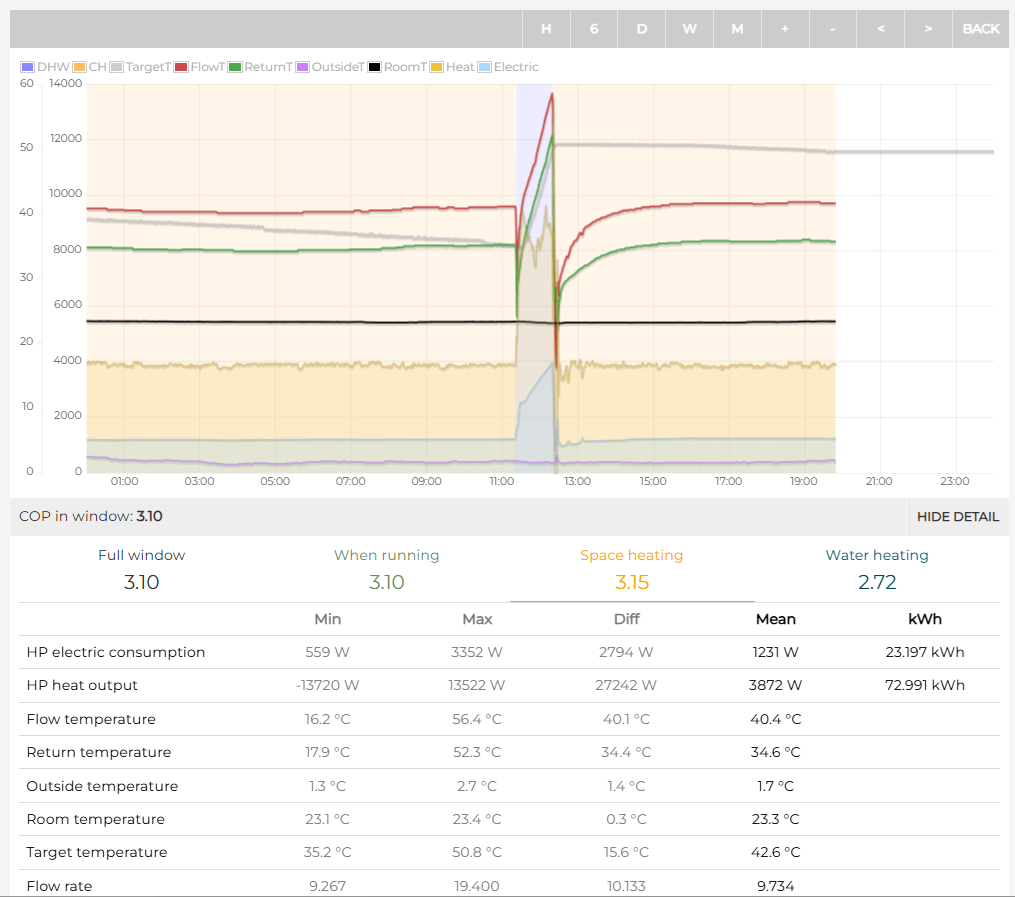Toggle the RoomT legend series
The image size is (1015, 897).
tap(398, 67)
